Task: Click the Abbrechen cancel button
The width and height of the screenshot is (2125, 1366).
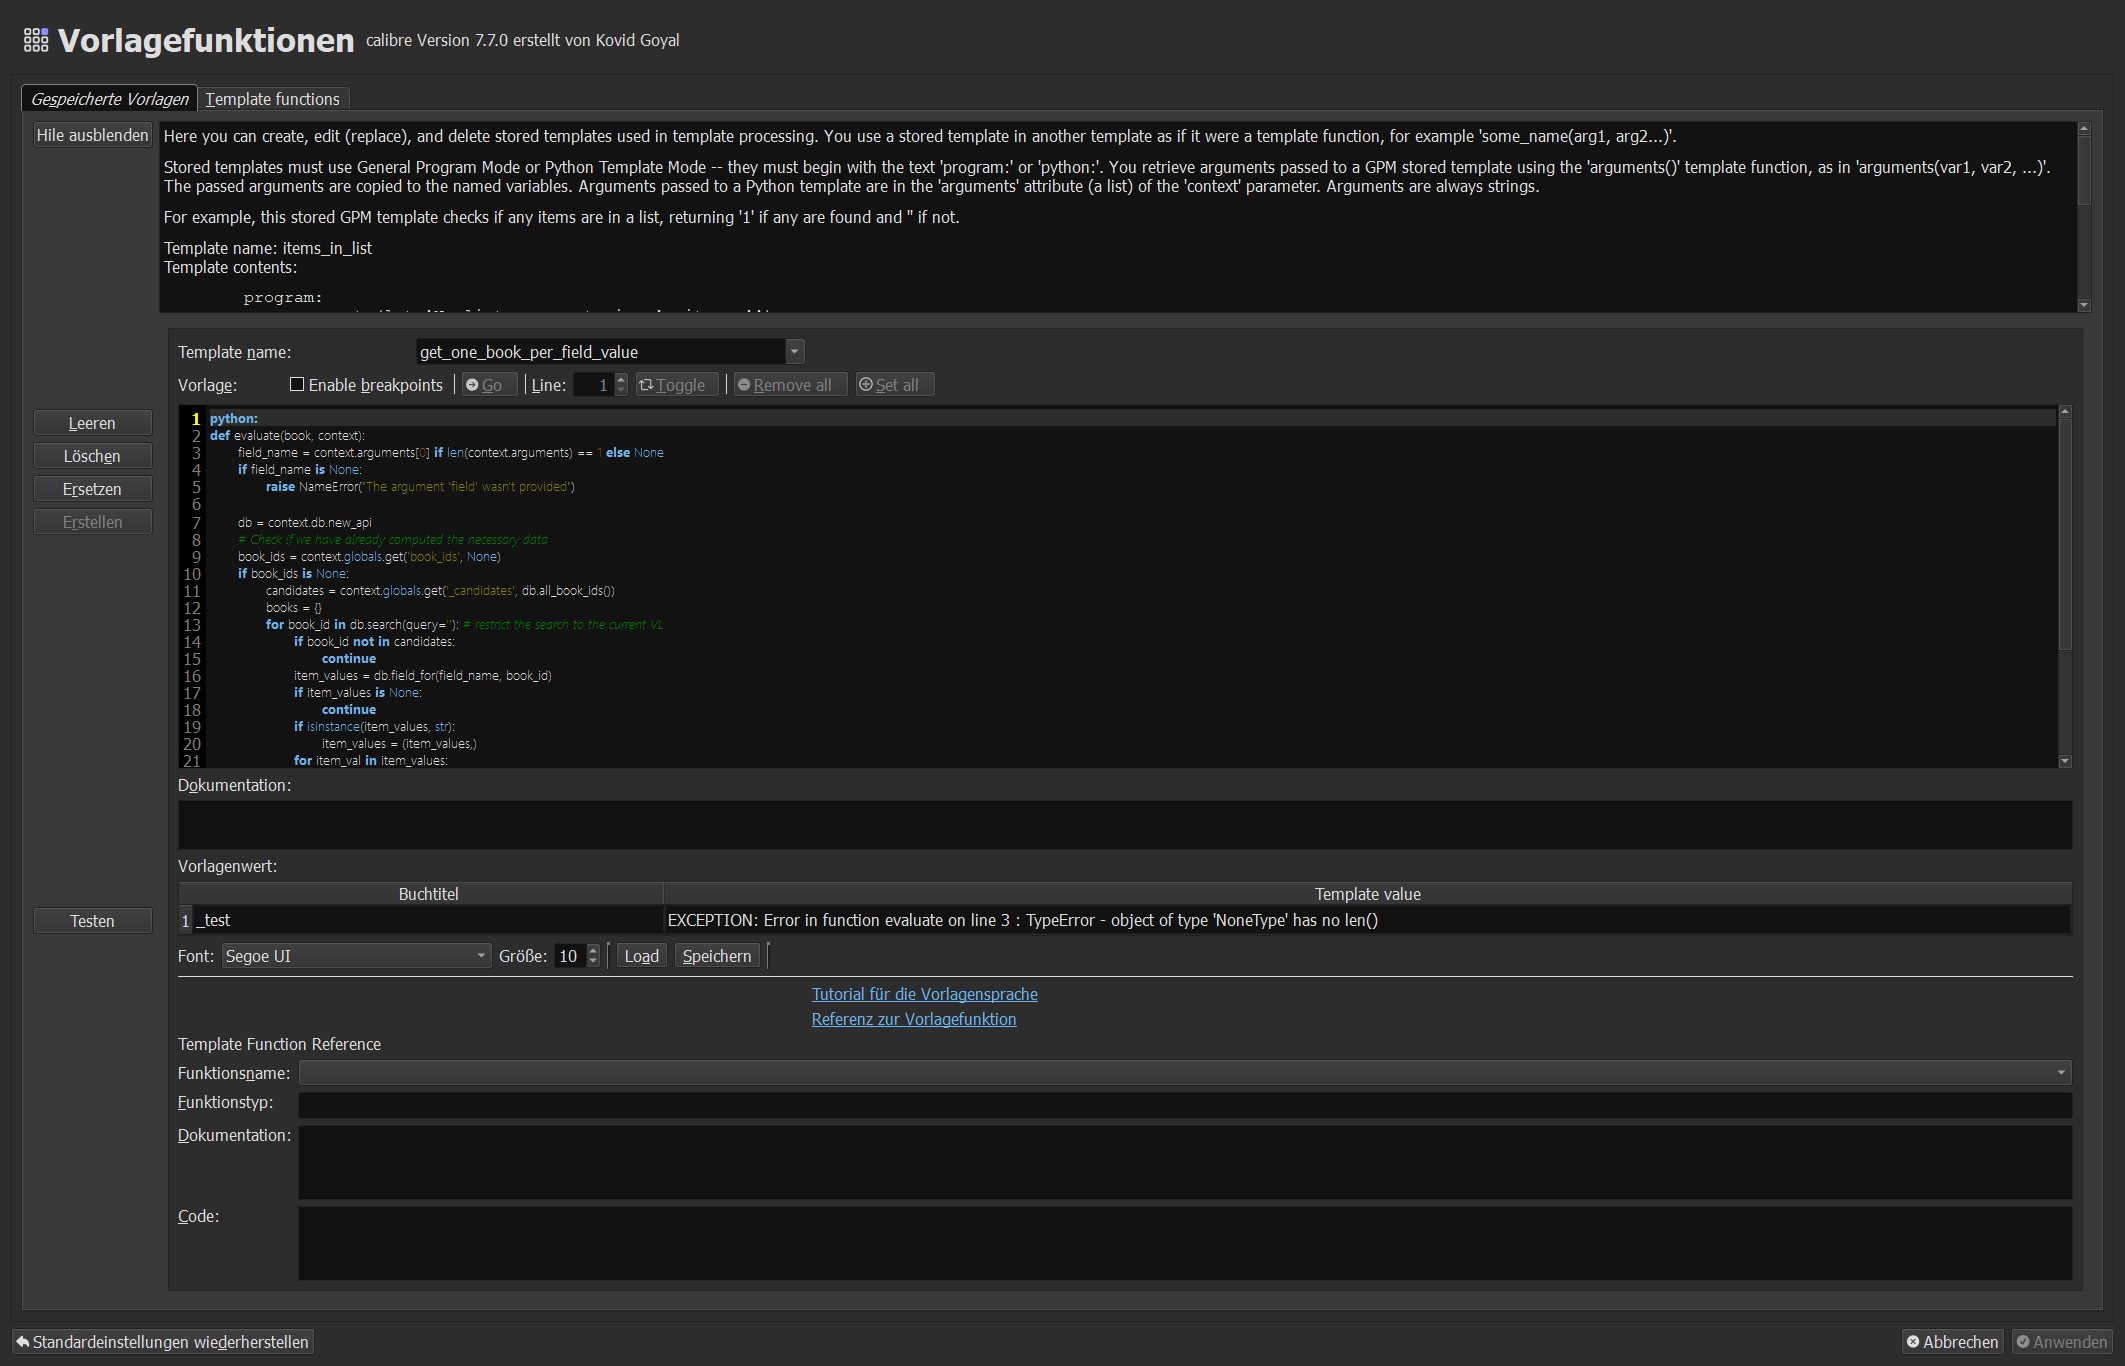Action: (1952, 1342)
